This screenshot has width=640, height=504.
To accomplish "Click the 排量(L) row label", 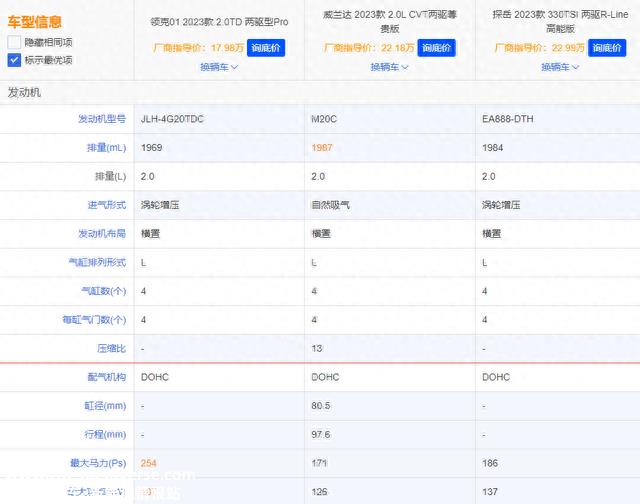I will pyautogui.click(x=110, y=176).
